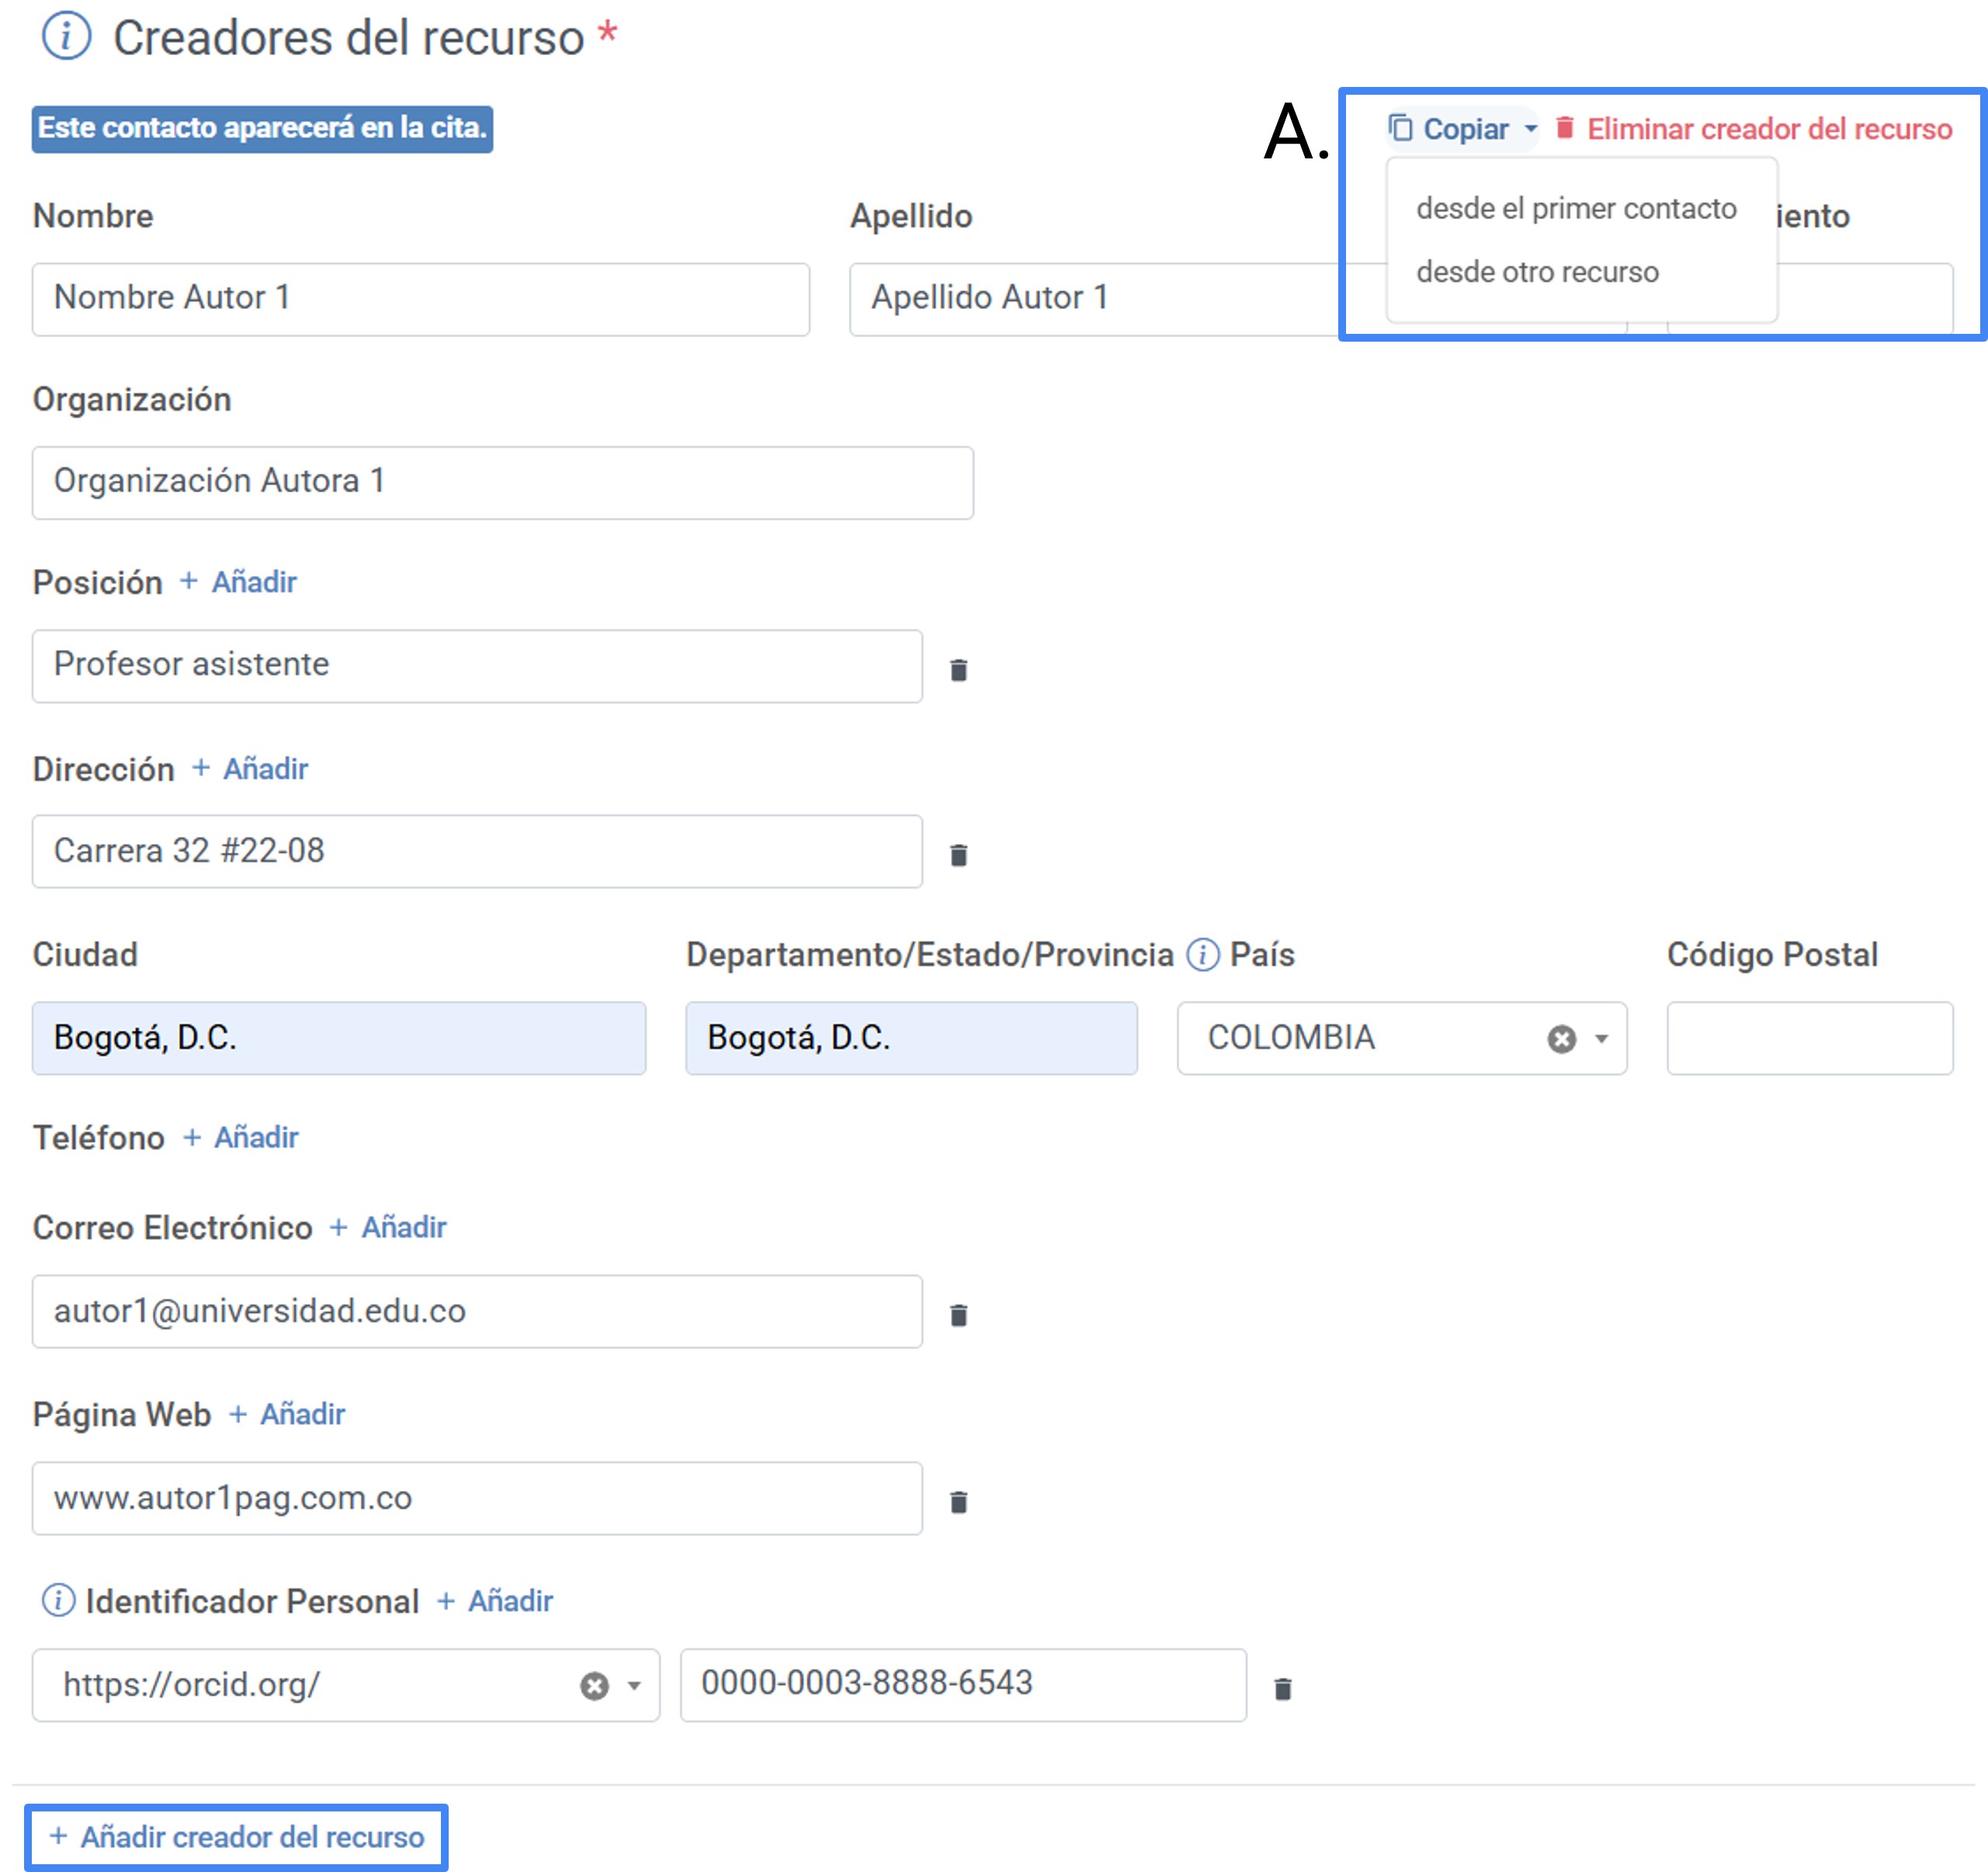This screenshot has width=1988, height=1872.
Task: Click info icon beside Identificador Personal
Action: [58, 1600]
